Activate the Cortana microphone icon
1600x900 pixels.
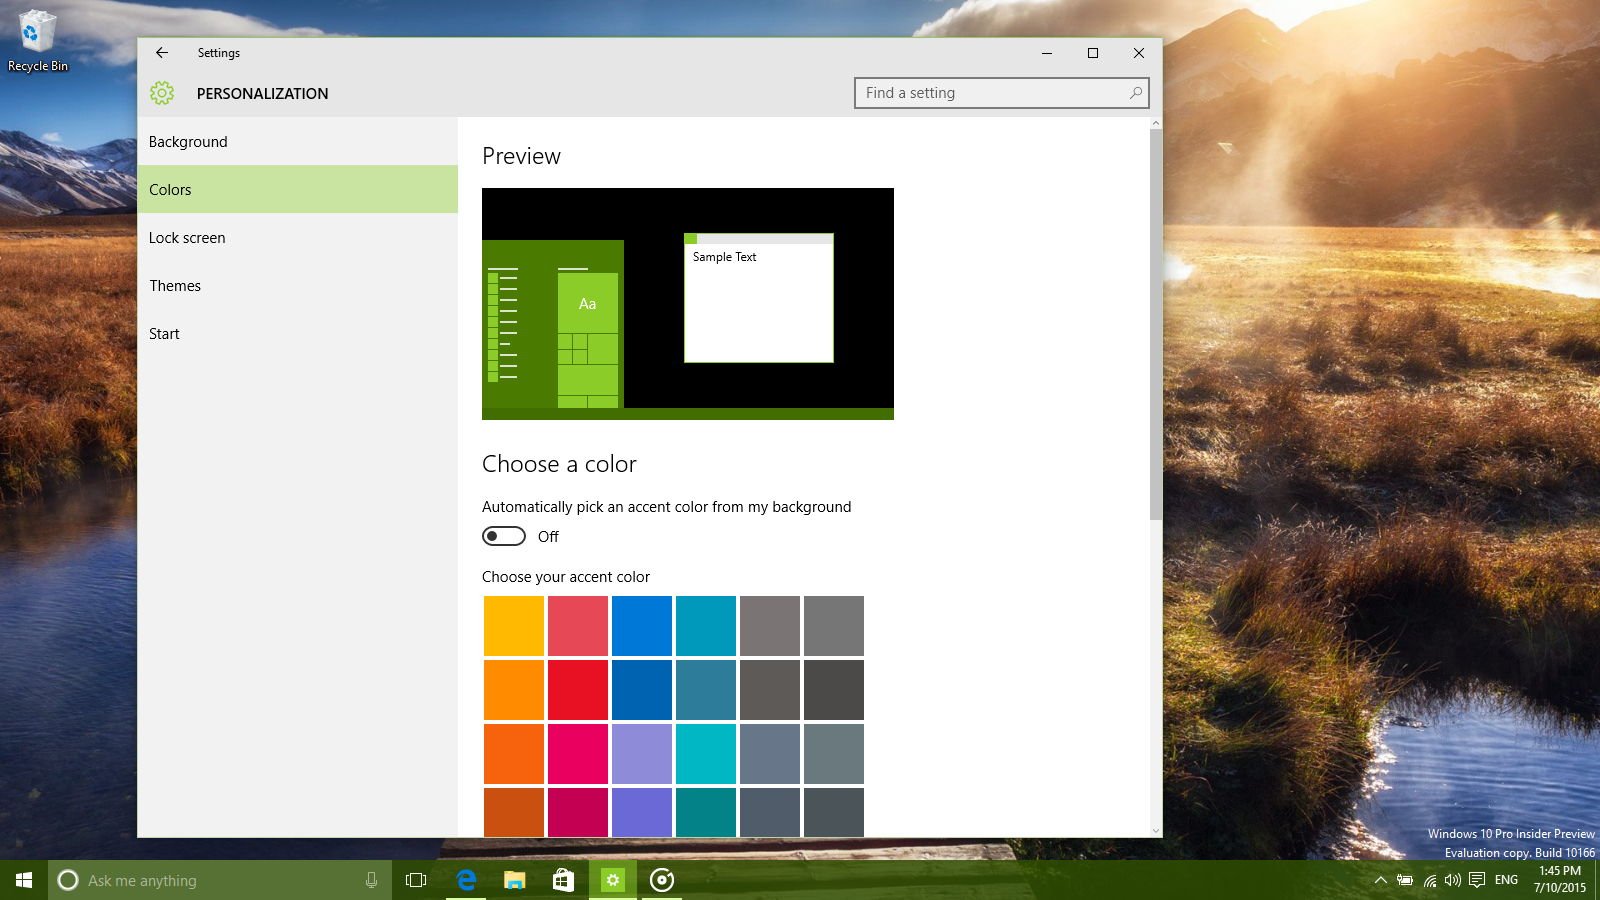(x=371, y=880)
